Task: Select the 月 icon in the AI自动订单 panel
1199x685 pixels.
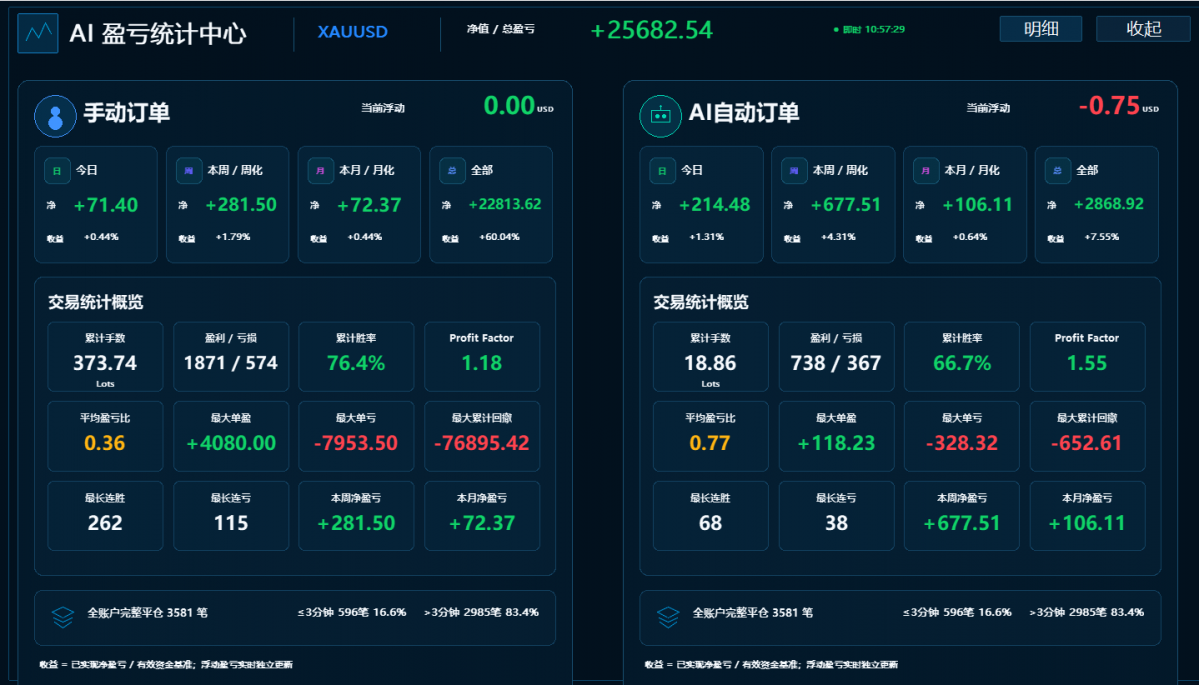Action: pyautogui.click(x=926, y=170)
